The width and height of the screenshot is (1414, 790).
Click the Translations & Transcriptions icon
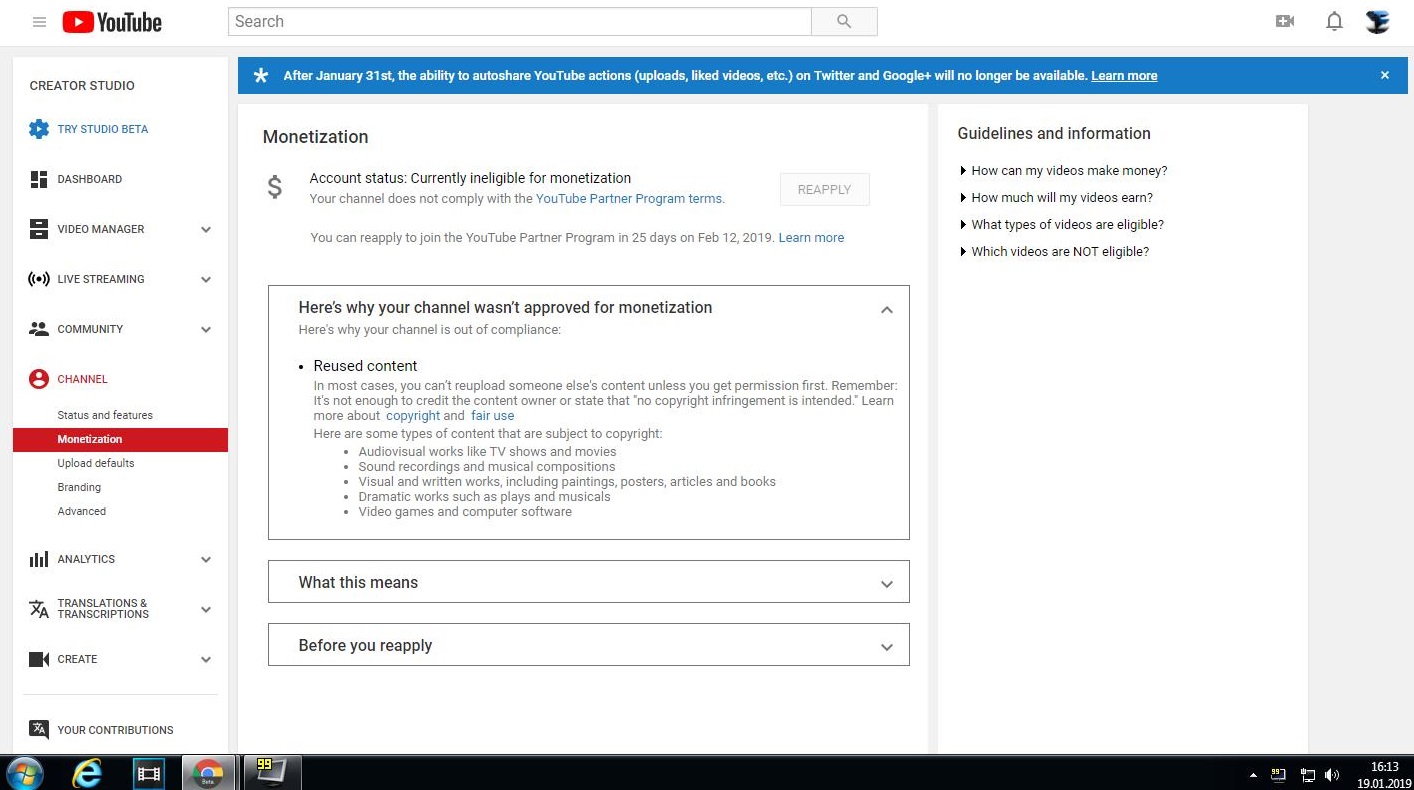[x=39, y=609]
